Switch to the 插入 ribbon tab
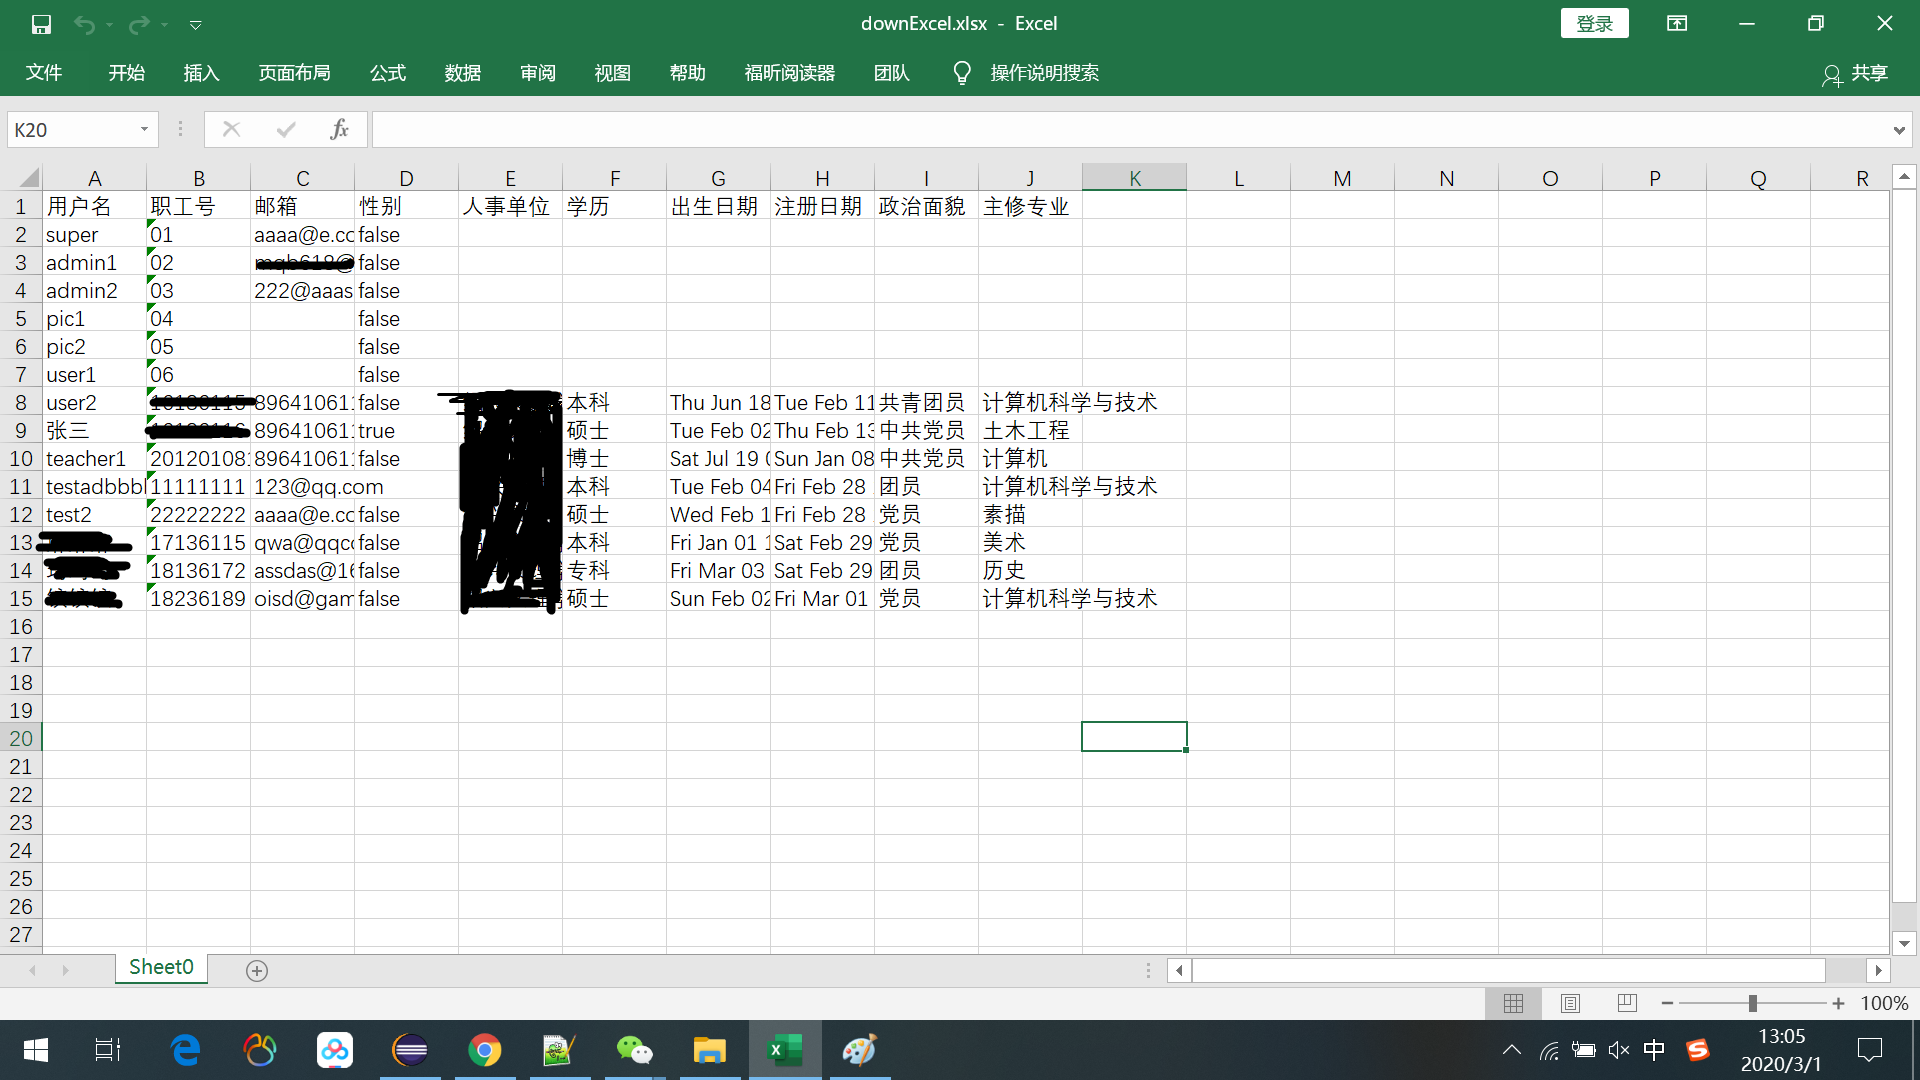Image resolution: width=1920 pixels, height=1080 pixels. point(201,73)
